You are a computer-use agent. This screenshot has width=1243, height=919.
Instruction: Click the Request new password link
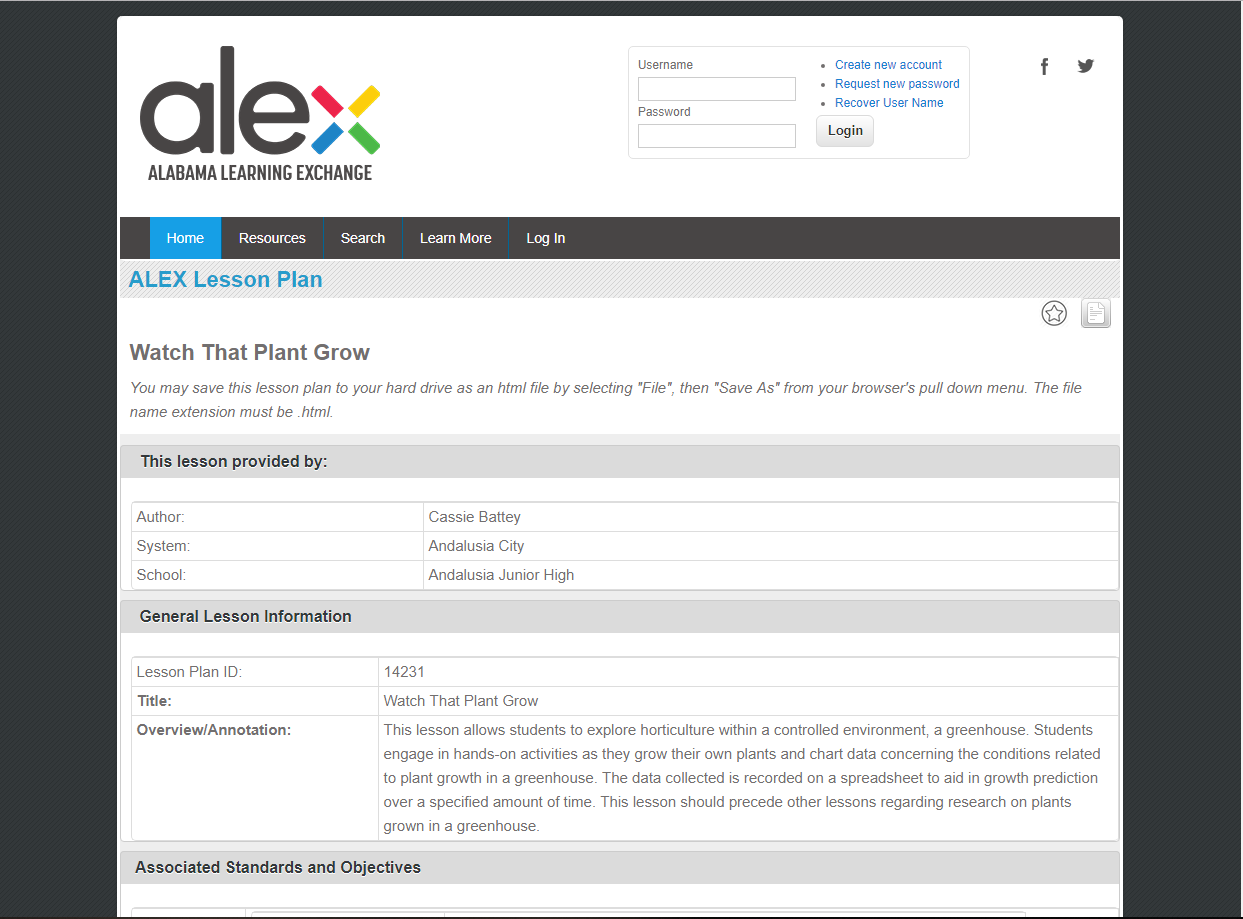(897, 84)
